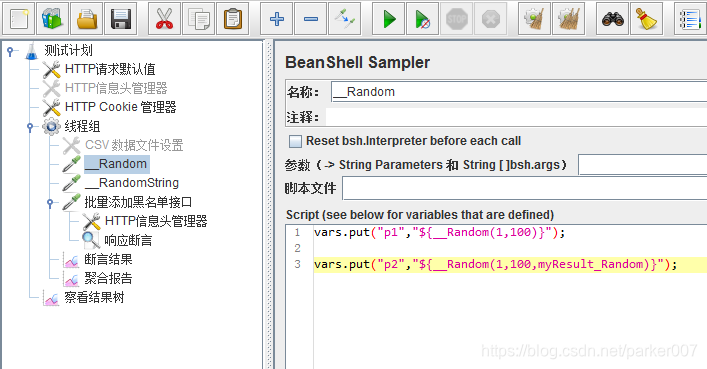Cut selection using scissors icon

pos(164,19)
